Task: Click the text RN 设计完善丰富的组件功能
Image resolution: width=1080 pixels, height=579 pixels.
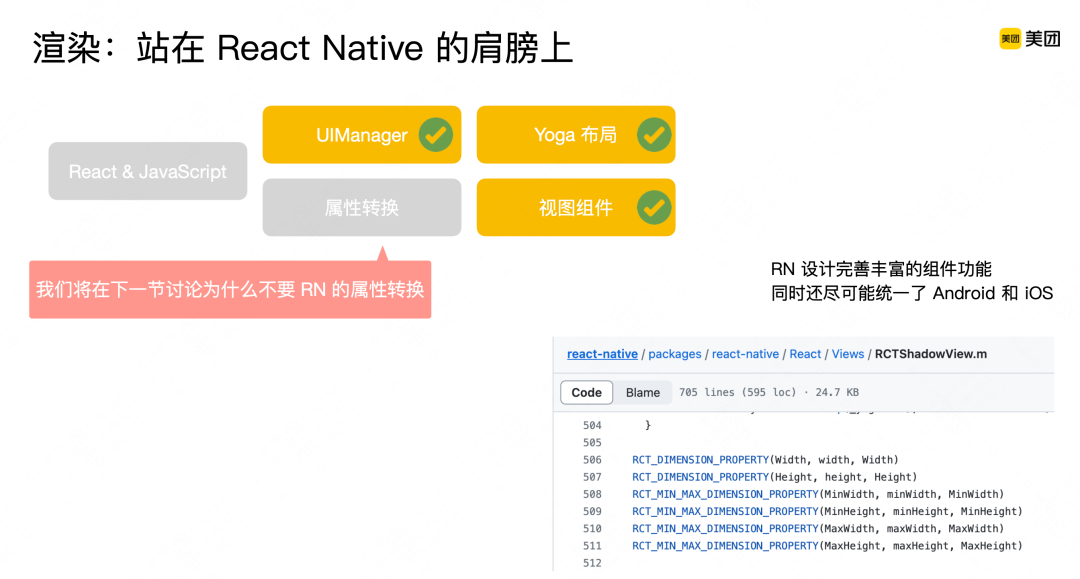Action: tap(881, 269)
